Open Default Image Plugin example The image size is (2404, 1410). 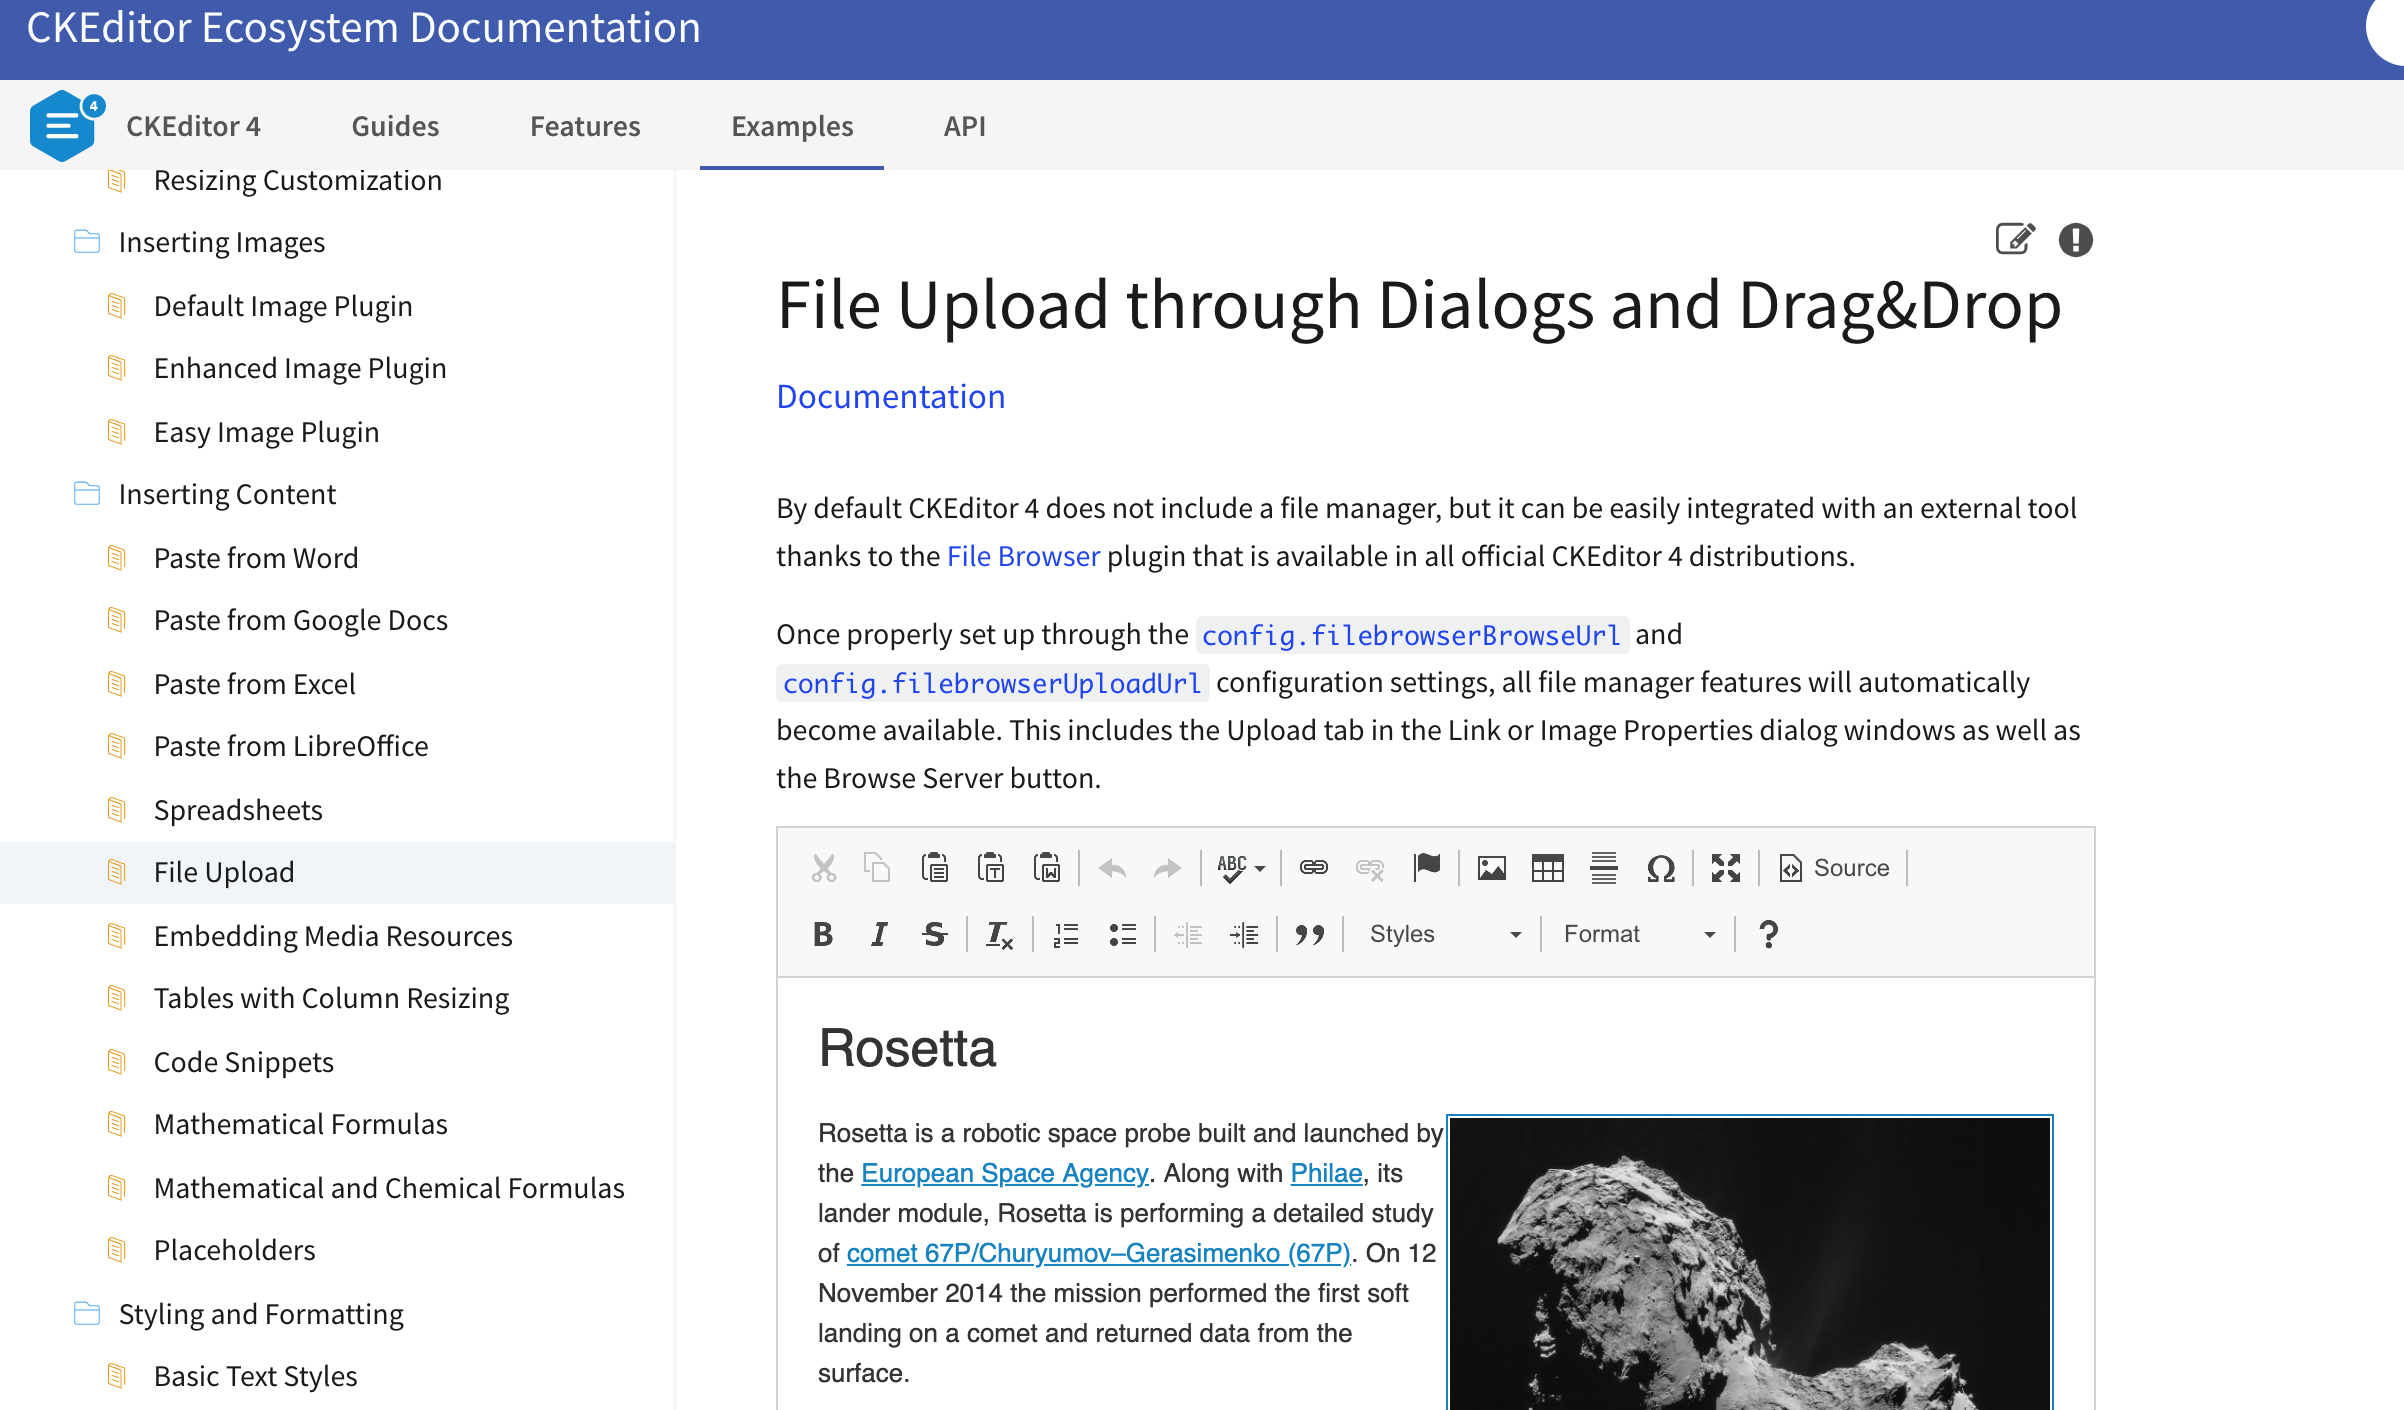pos(283,306)
